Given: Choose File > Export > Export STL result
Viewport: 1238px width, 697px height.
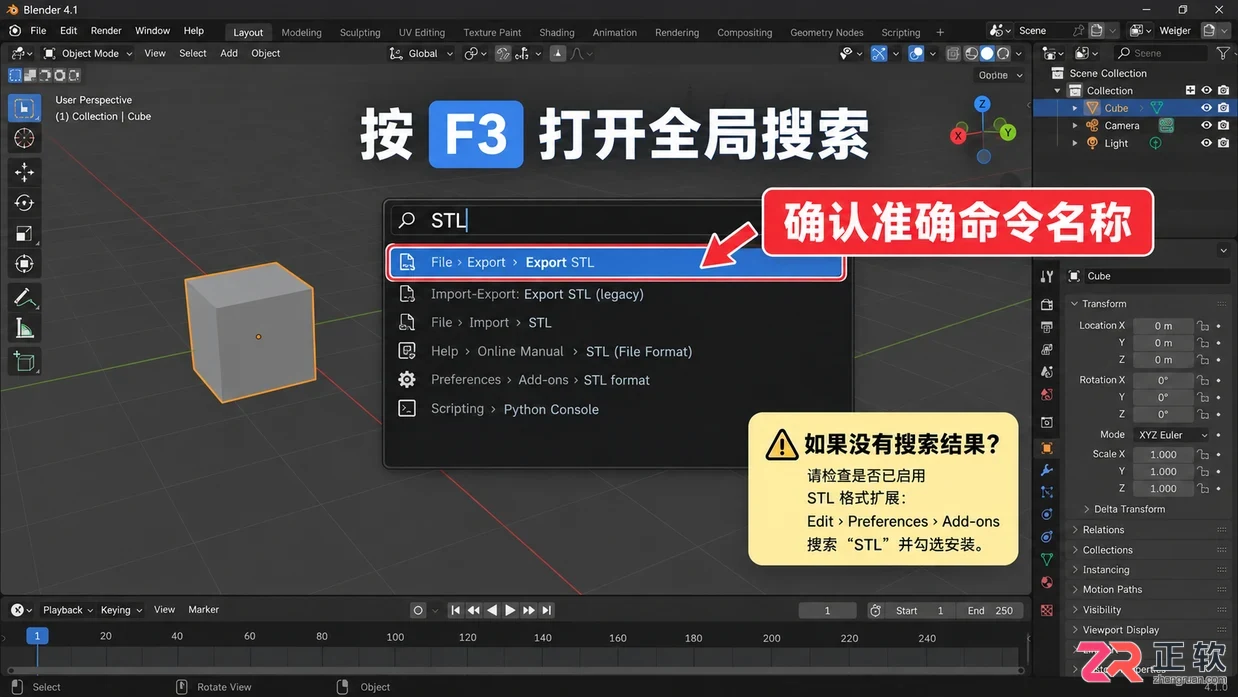Looking at the screenshot, I should click(x=615, y=262).
